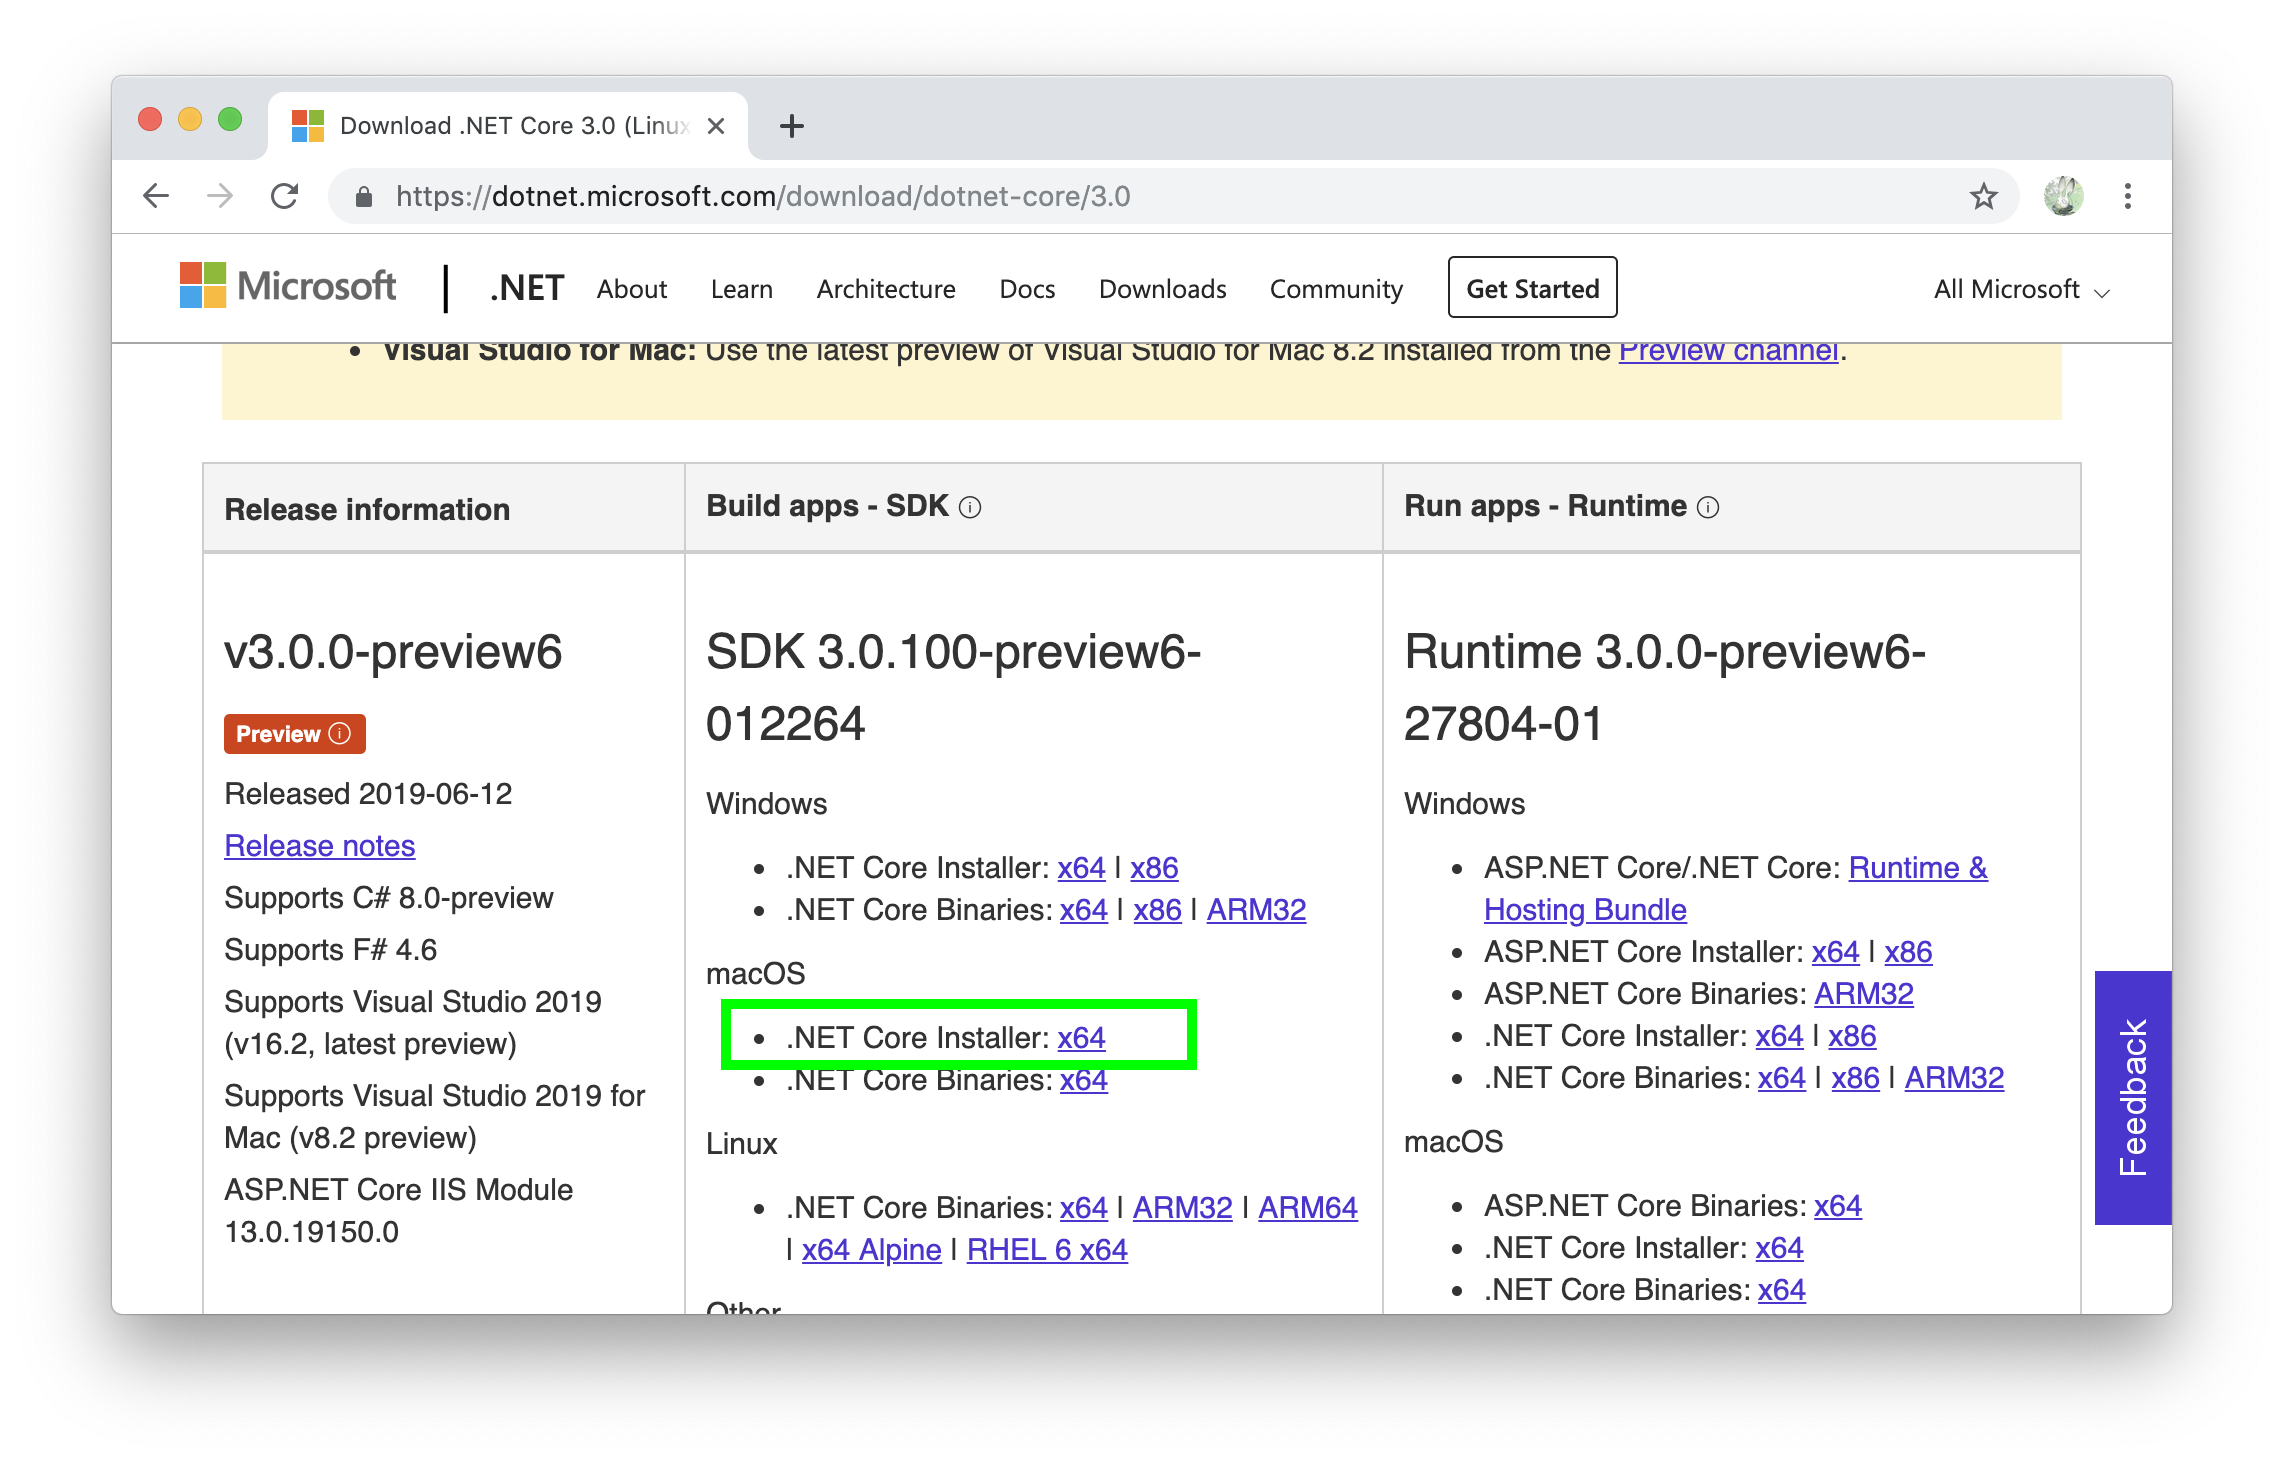
Task: Click the browser forward arrow
Action: tap(220, 196)
